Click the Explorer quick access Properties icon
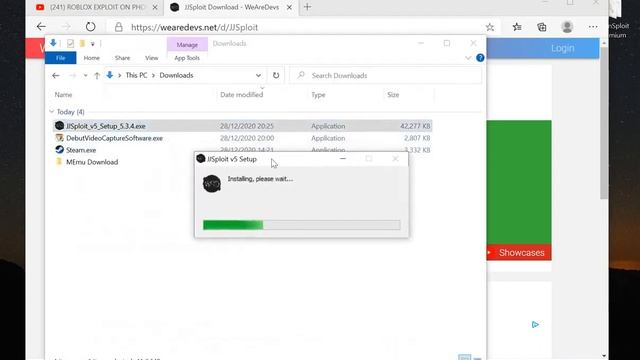Screen dimensions: 640x360 click(70, 43)
